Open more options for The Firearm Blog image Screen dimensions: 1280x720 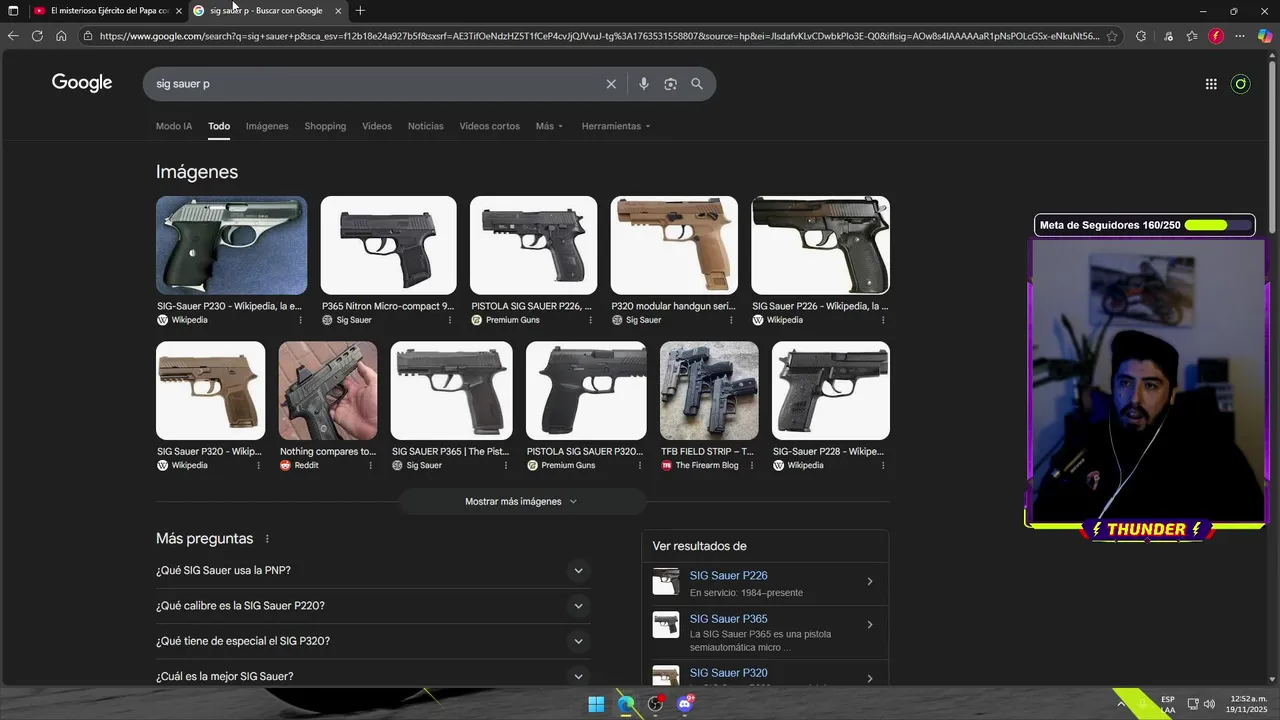pyautogui.click(x=752, y=465)
